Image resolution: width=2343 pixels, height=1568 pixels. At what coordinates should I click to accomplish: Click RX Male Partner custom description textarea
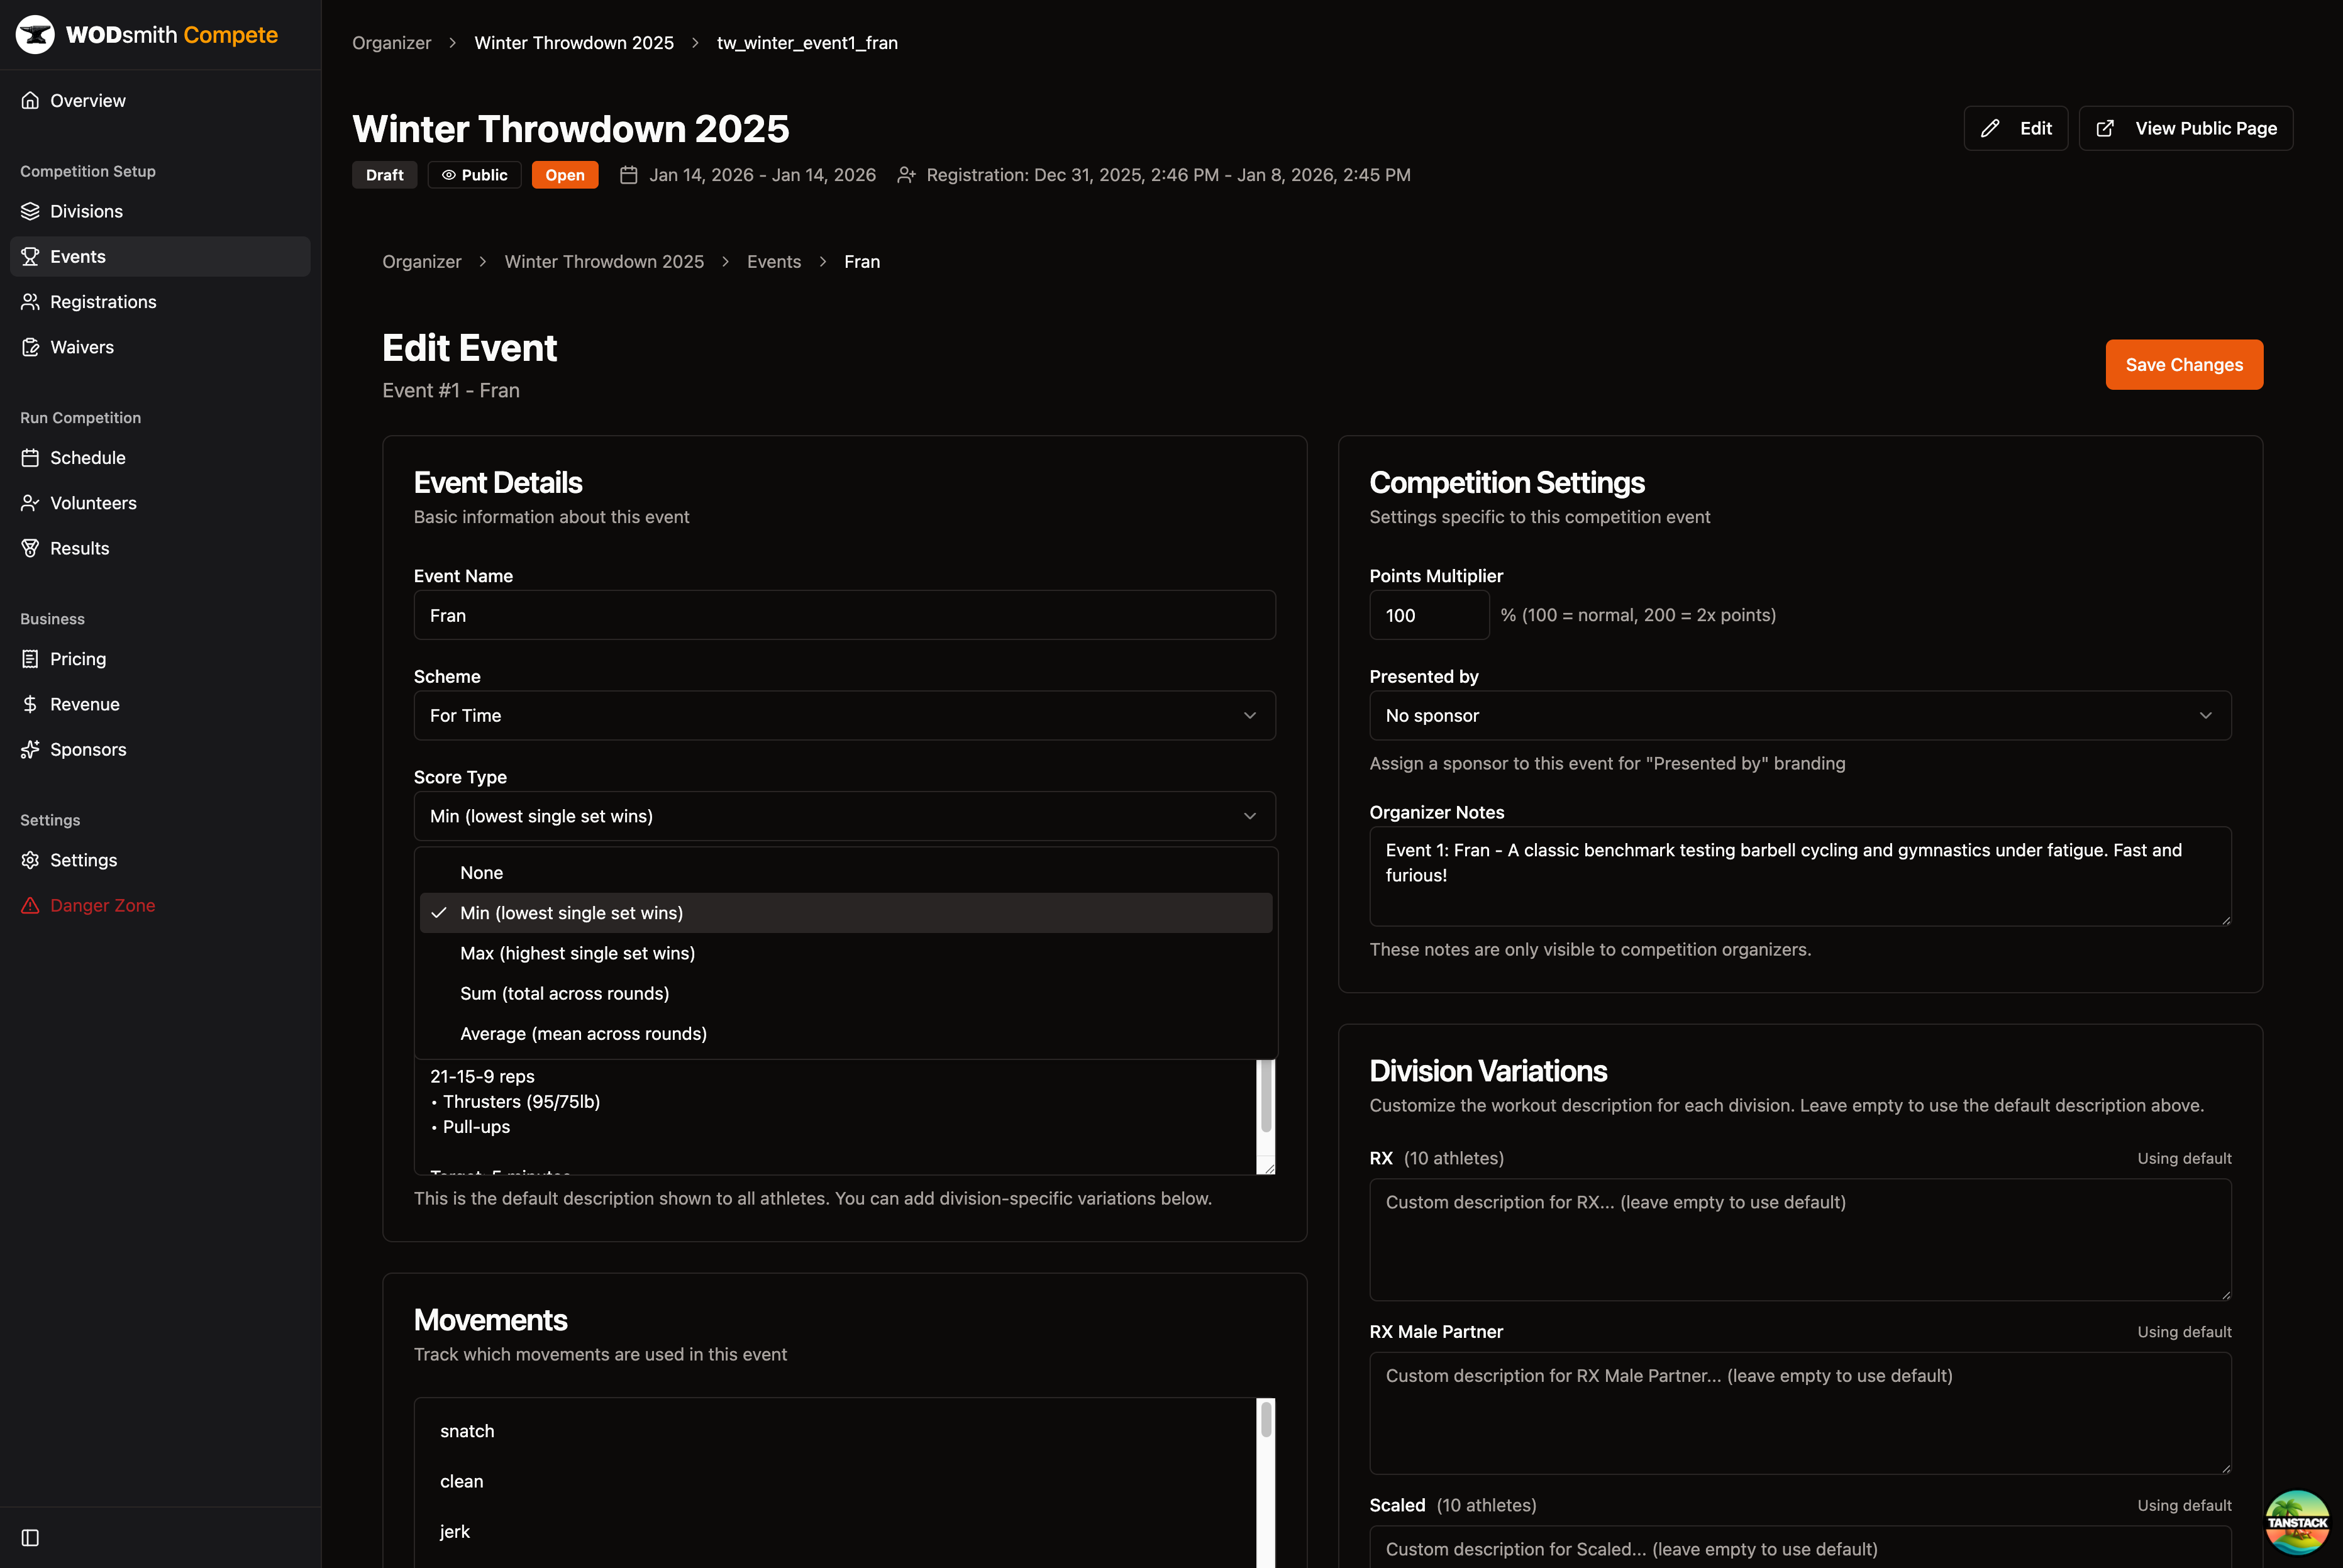tap(1800, 1413)
